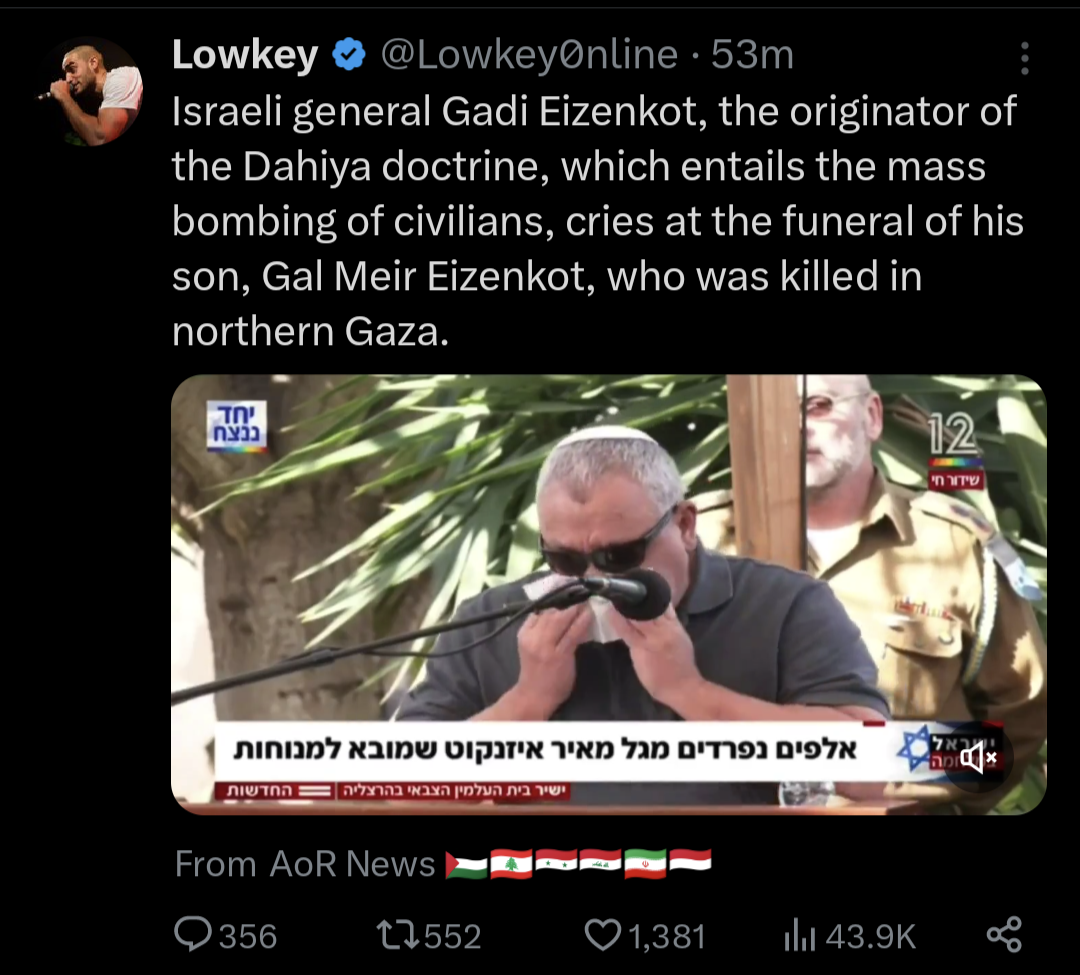Open the From AoR News source link
The height and width of the screenshot is (975, 1080).
pos(305,863)
